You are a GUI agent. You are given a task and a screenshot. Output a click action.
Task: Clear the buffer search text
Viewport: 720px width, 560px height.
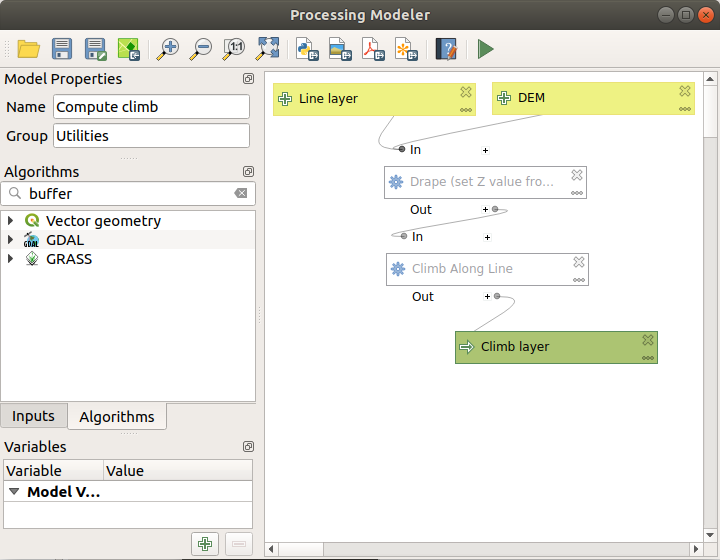click(240, 194)
